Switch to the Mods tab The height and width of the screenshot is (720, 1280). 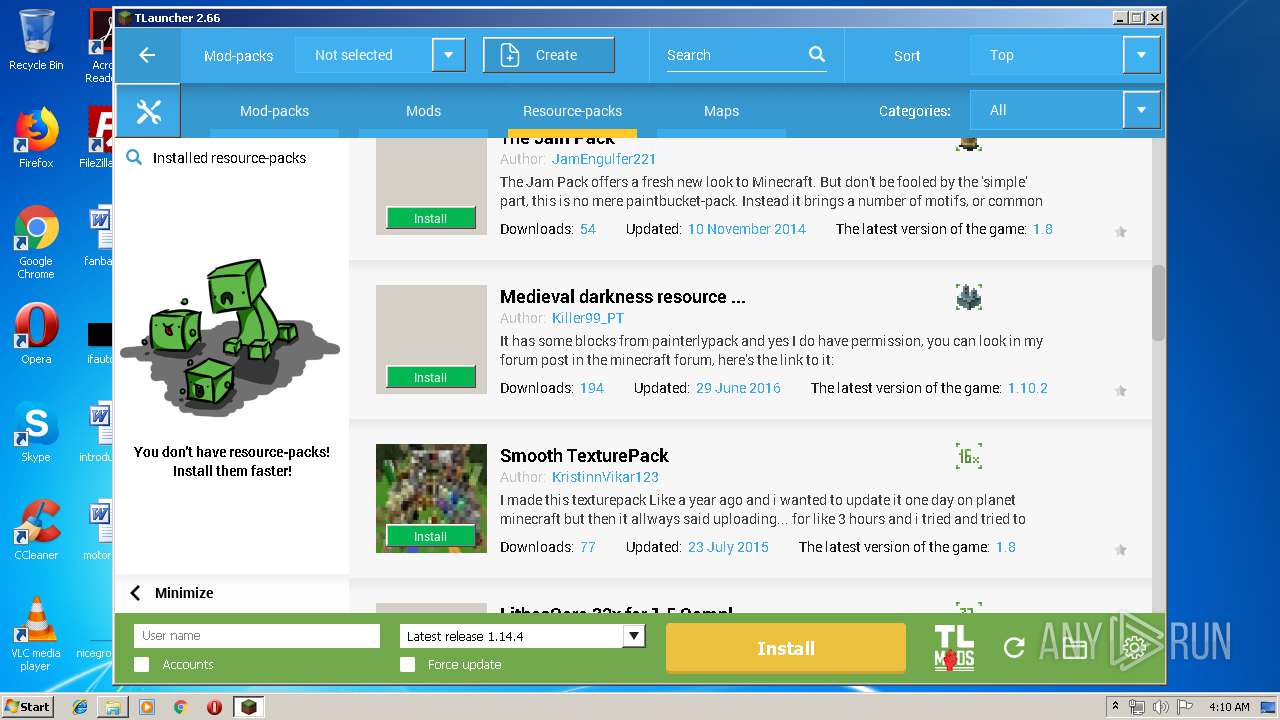(x=423, y=111)
